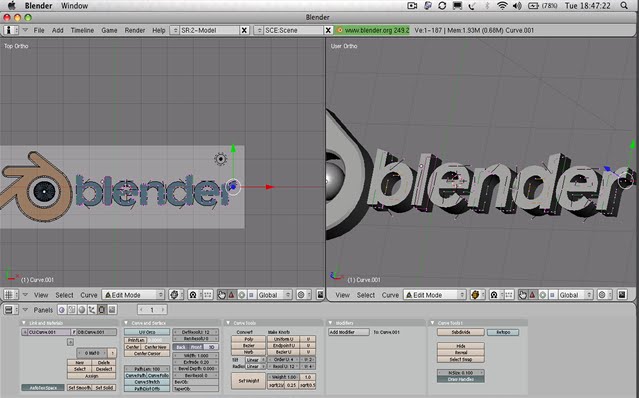Open the Editing context button in Panels header
The image size is (639, 398).
(102, 310)
